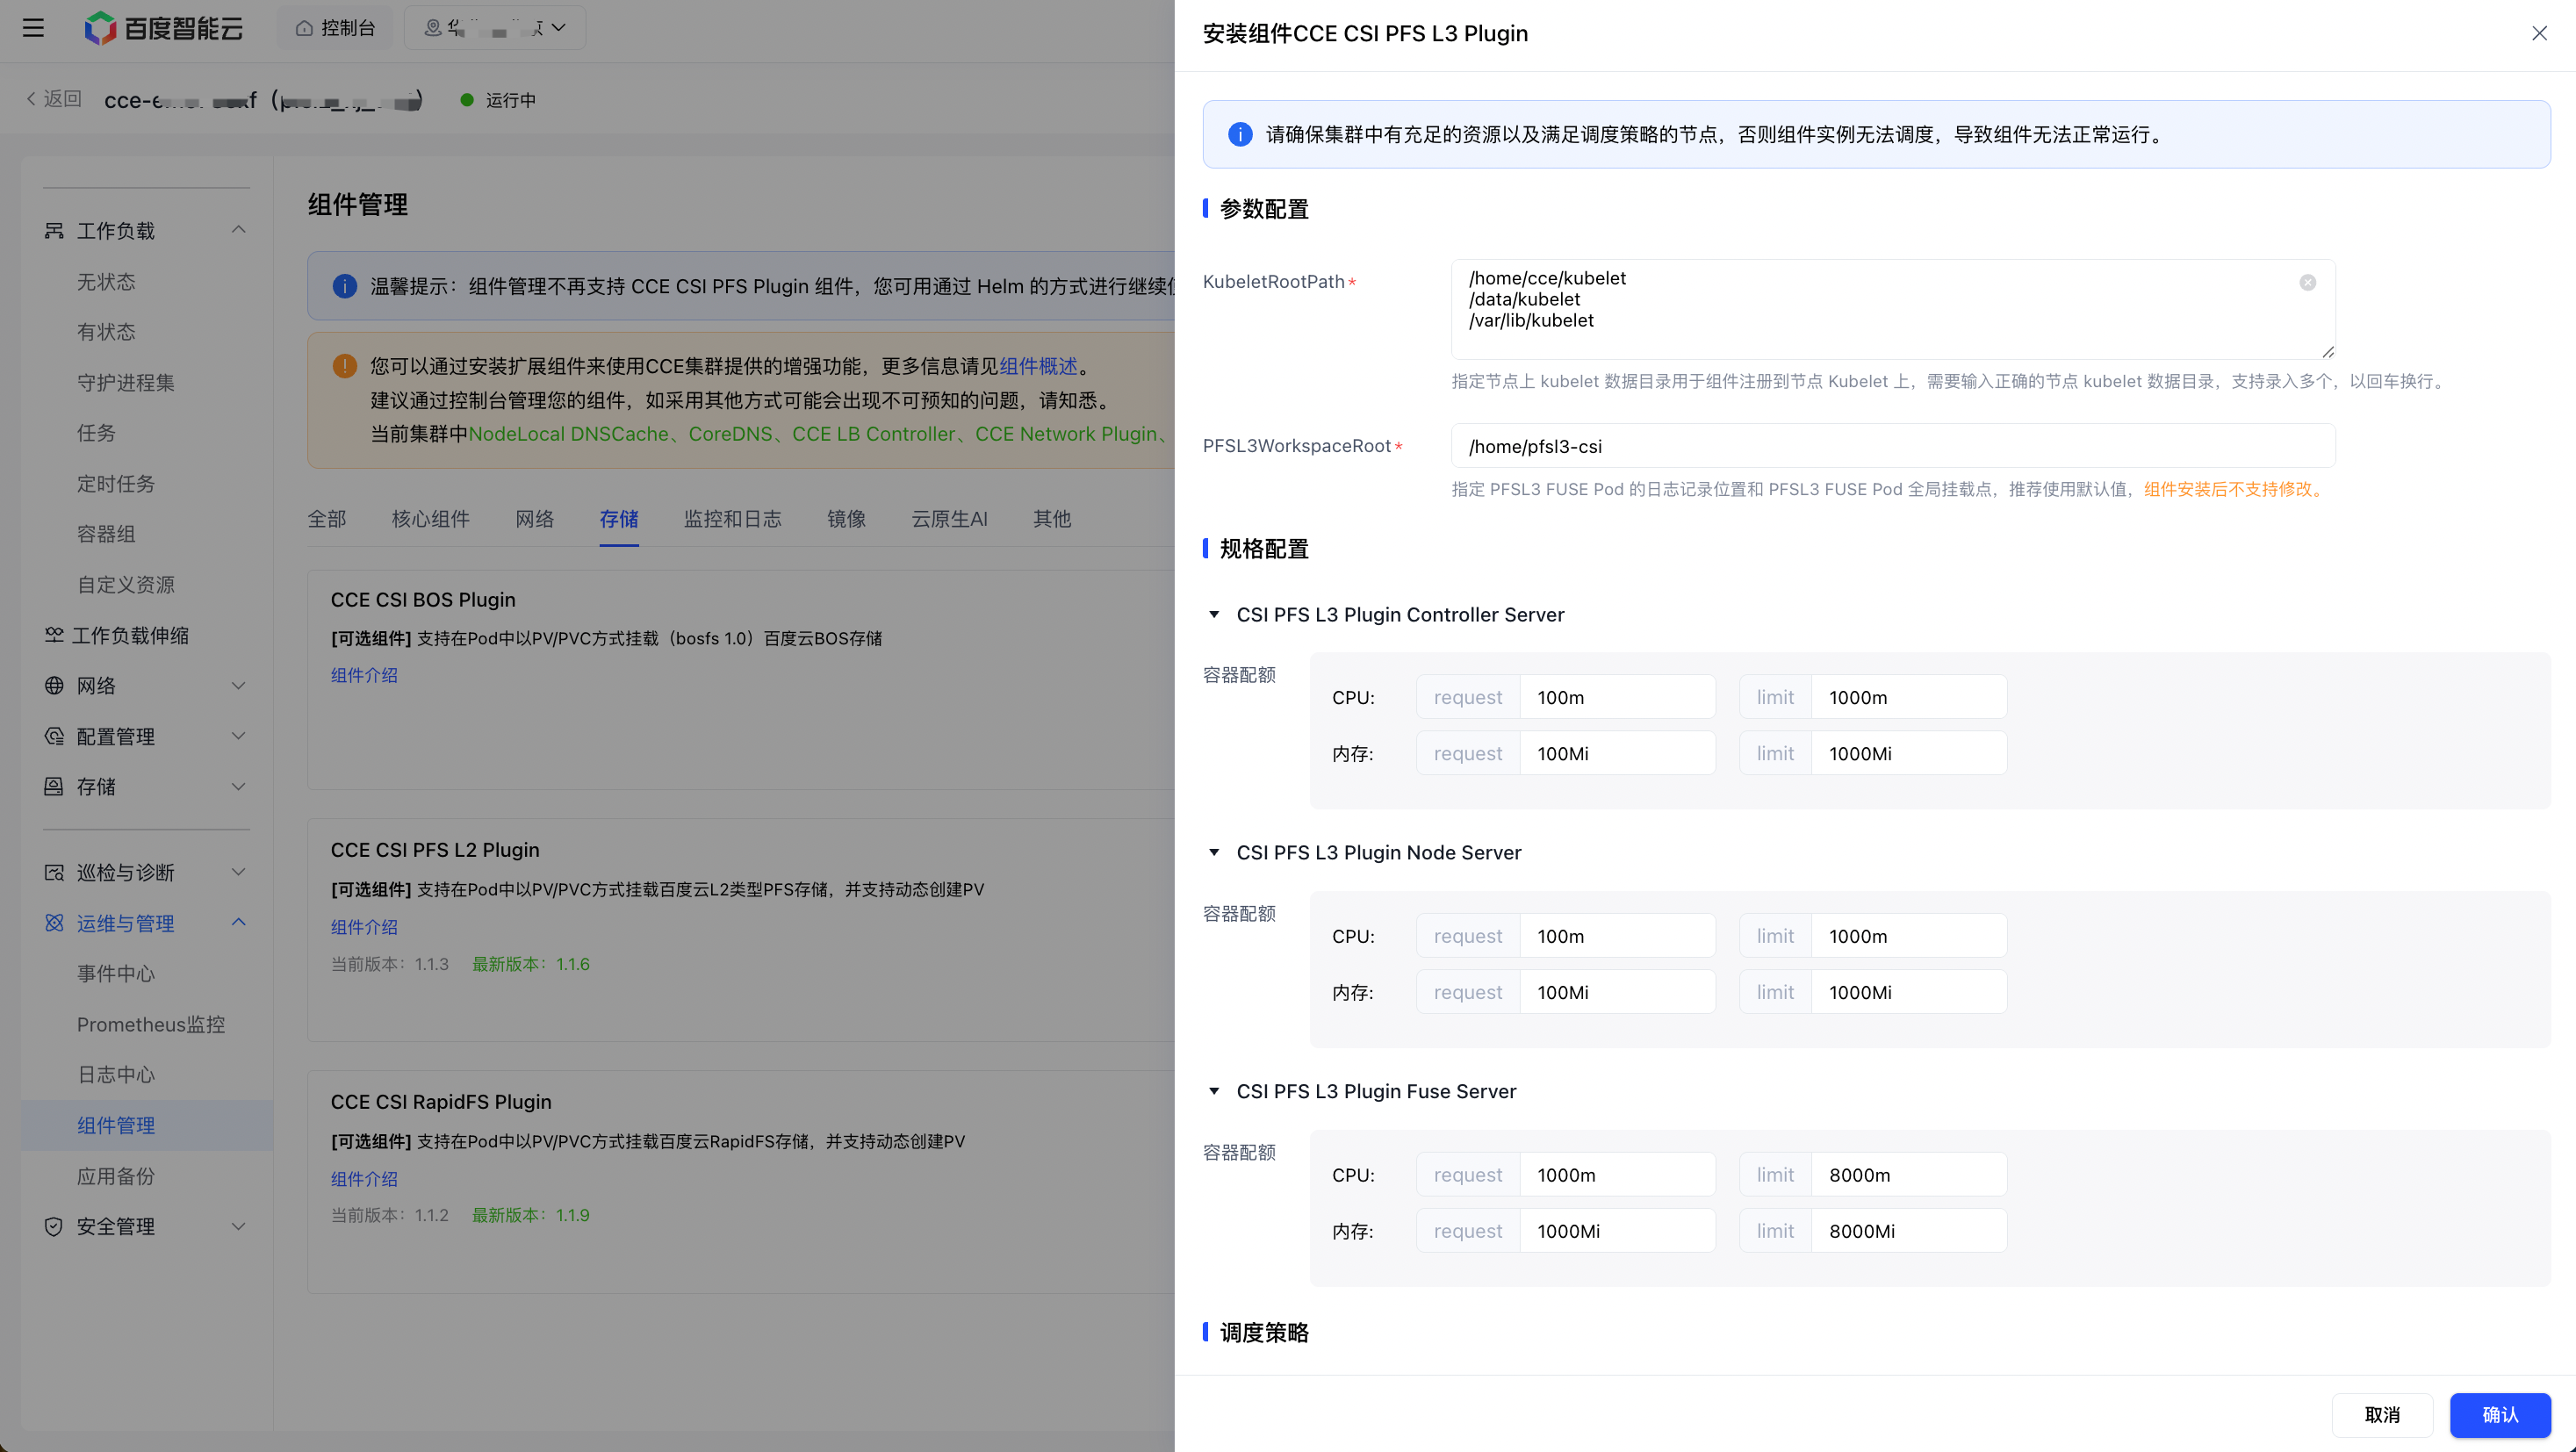Expand the 安全管理 sidebar section
The height and width of the screenshot is (1452, 2576).
point(239,1226)
